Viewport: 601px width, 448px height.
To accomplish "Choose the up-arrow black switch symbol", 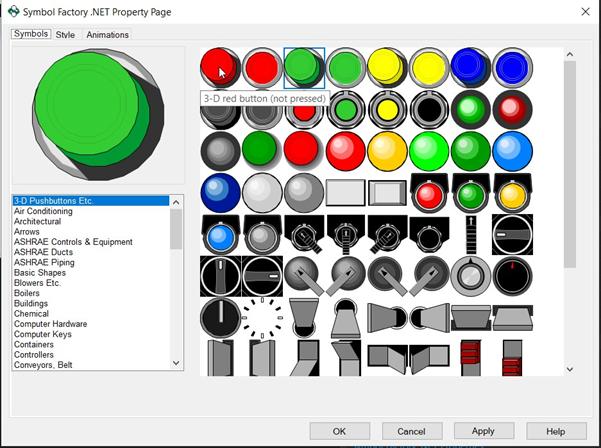I will coord(470,234).
